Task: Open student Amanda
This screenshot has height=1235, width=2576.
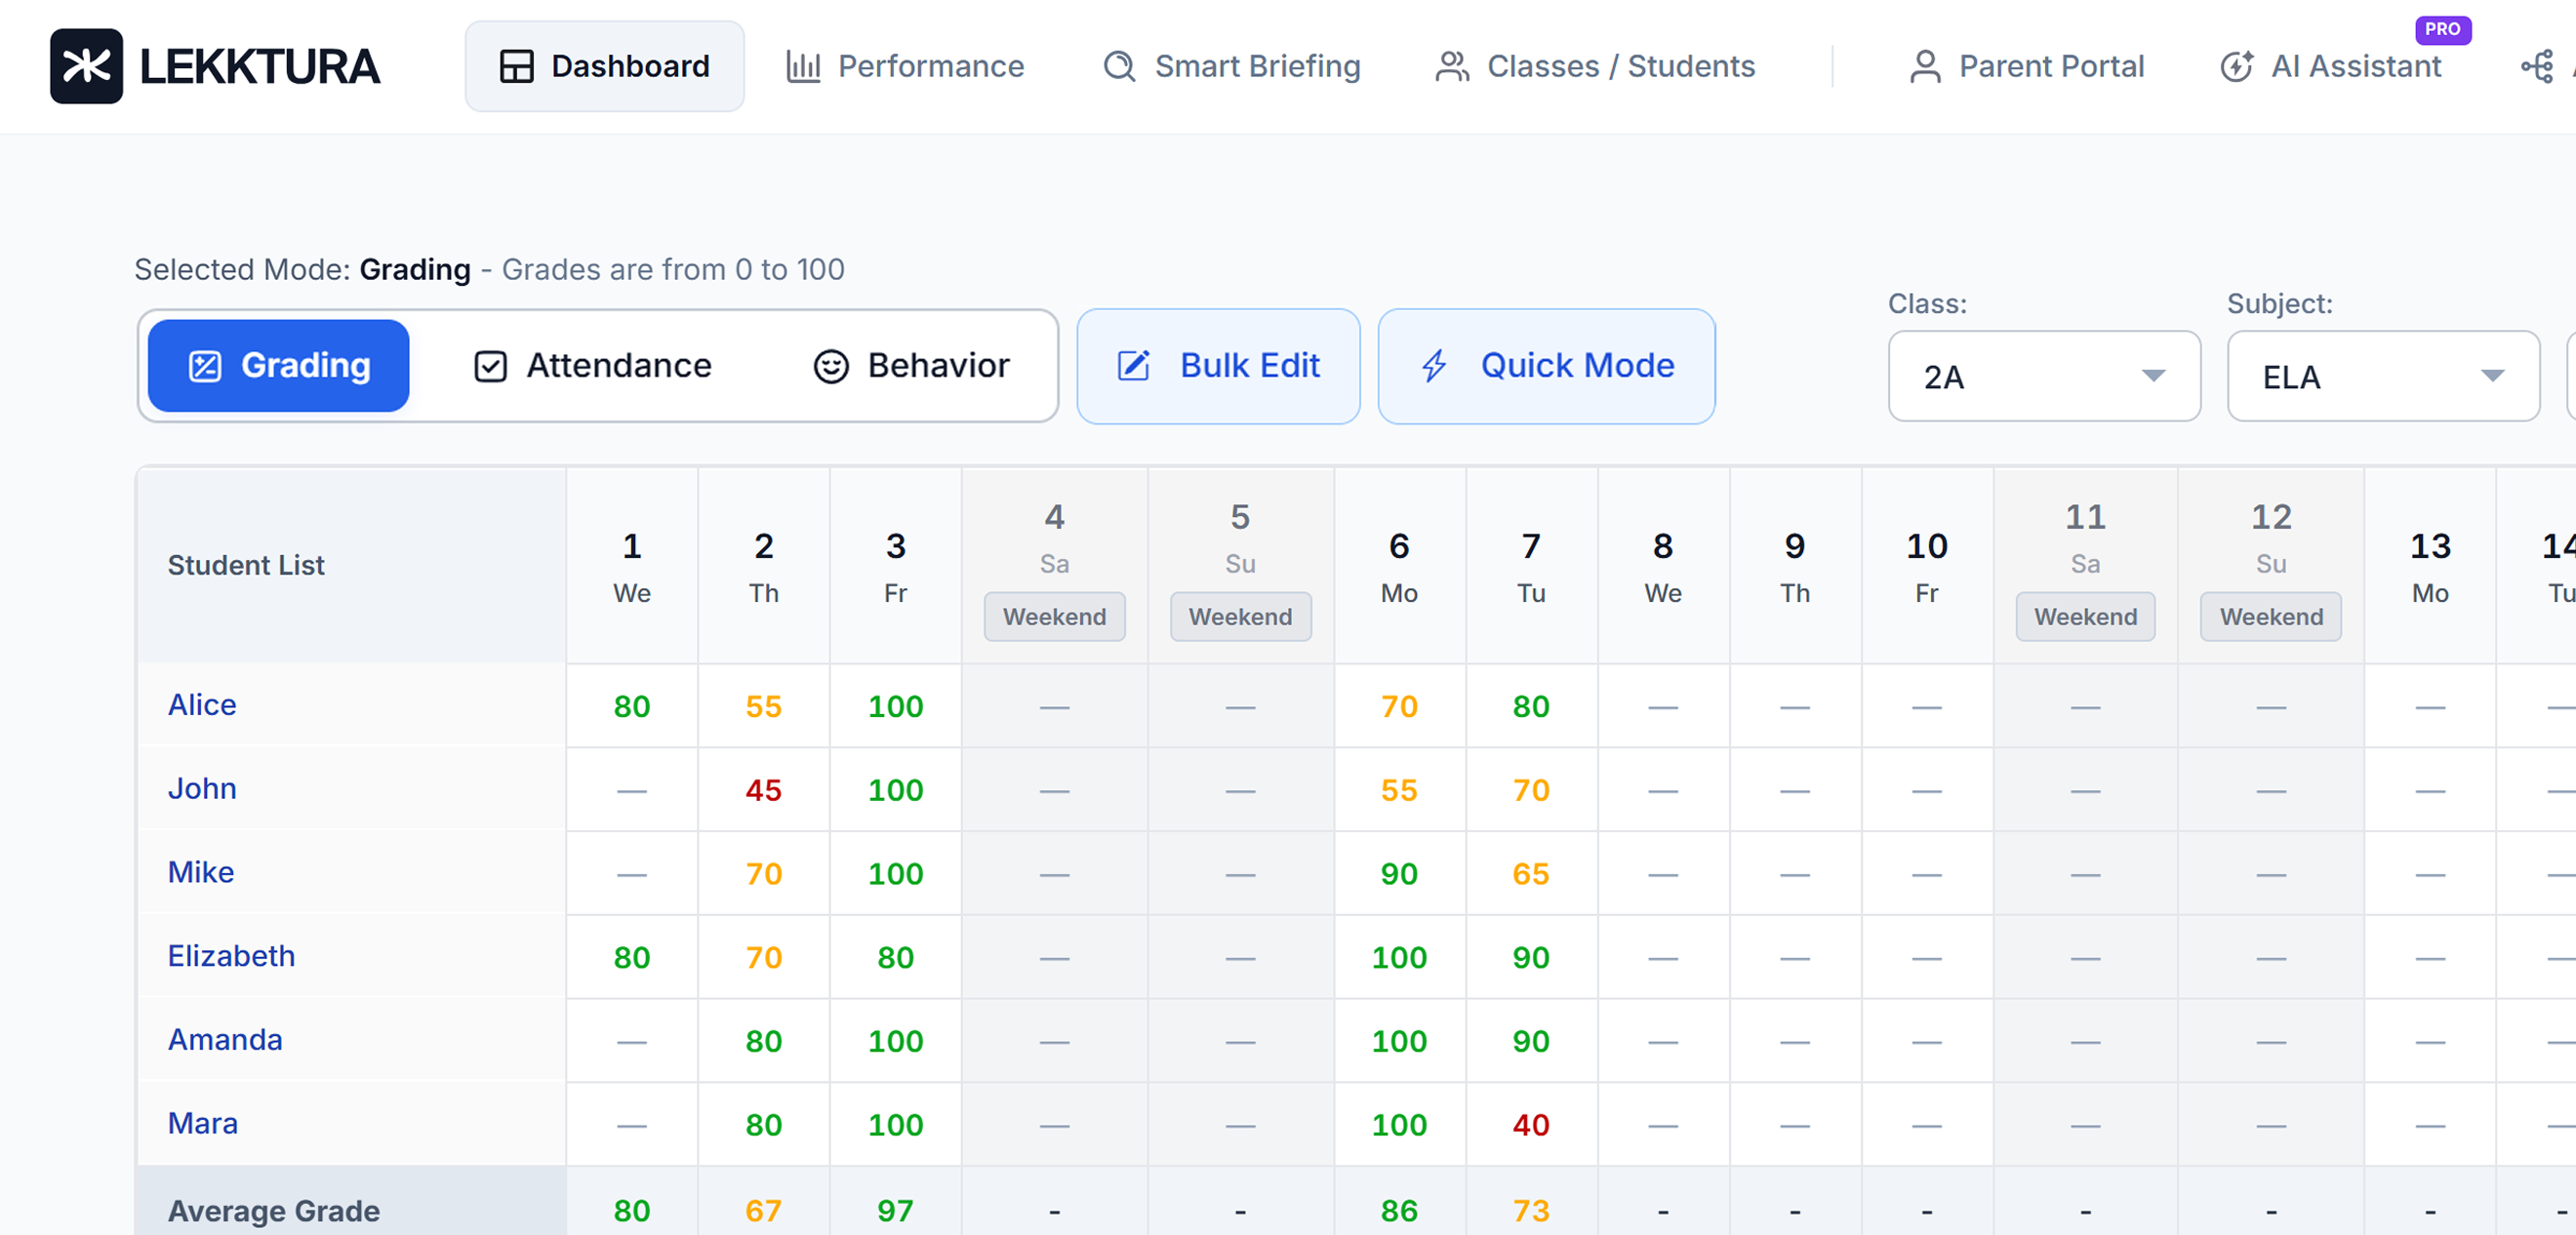Action: 225,1040
